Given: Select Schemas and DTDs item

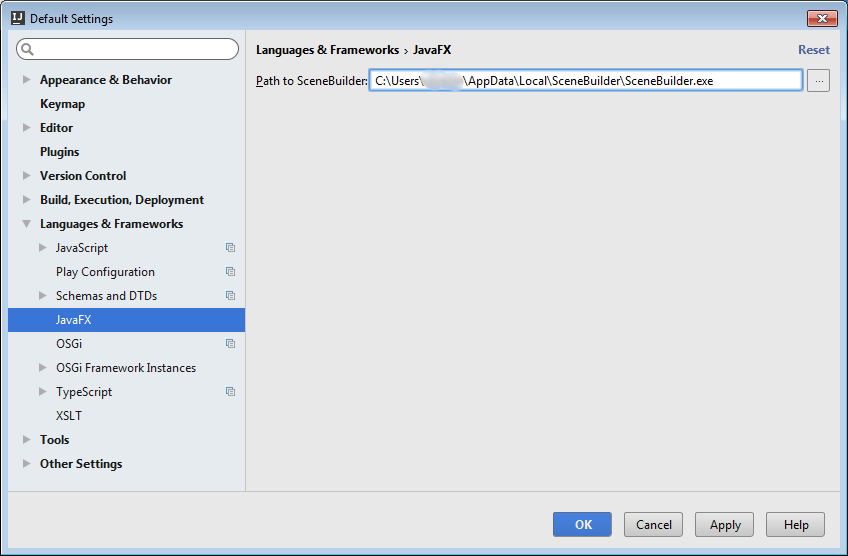Looking at the screenshot, I should click(x=106, y=296).
